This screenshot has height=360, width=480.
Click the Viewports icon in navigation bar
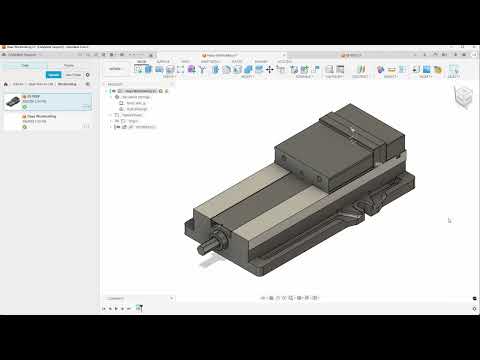315,298
